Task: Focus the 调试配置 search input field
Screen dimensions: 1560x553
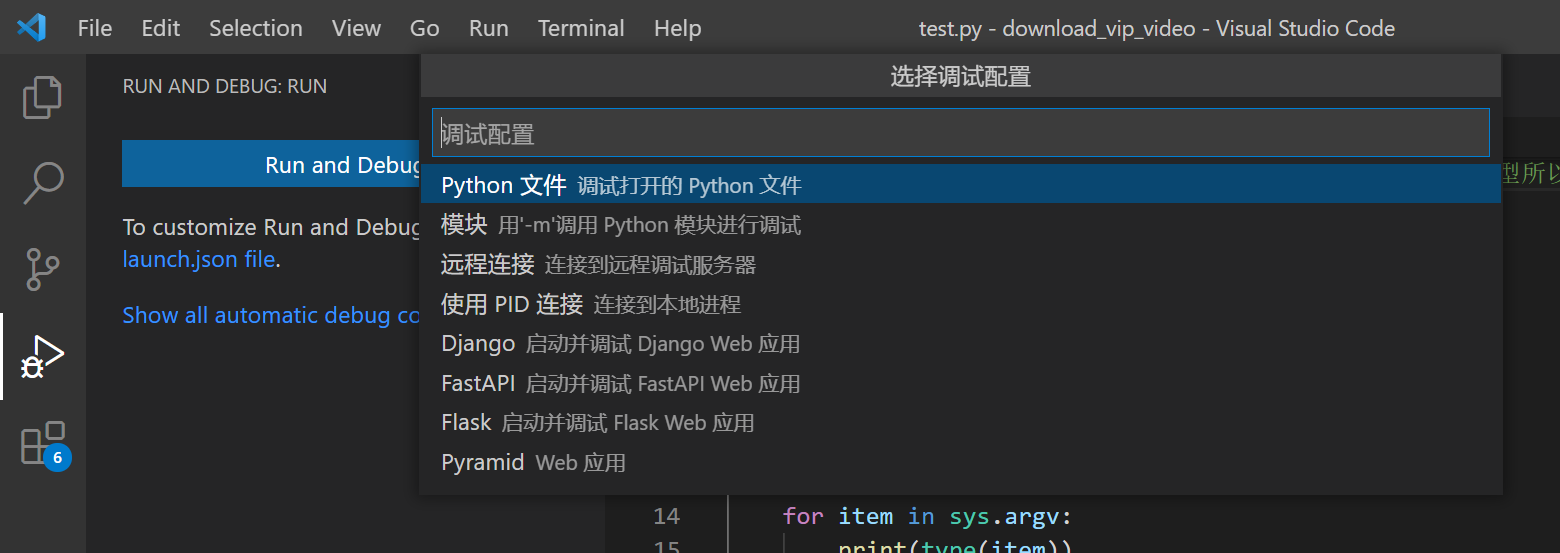Action: tap(961, 133)
